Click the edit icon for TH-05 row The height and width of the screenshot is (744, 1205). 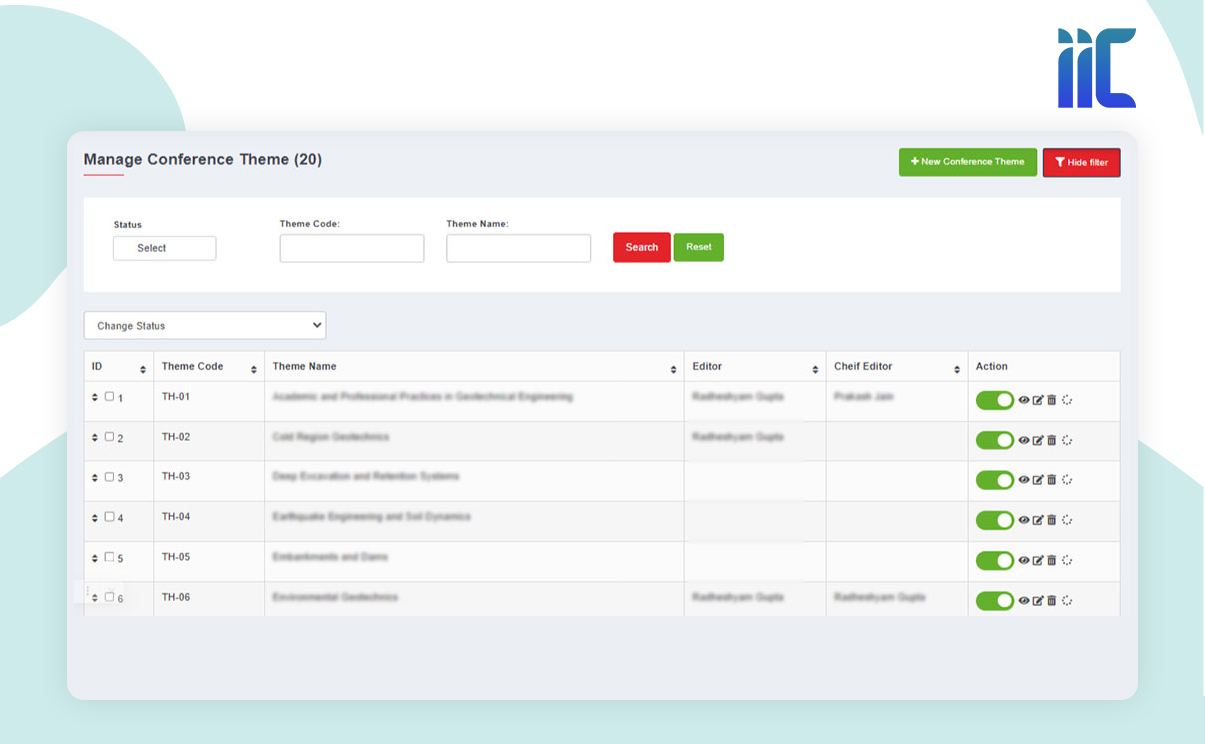[x=1038, y=560]
